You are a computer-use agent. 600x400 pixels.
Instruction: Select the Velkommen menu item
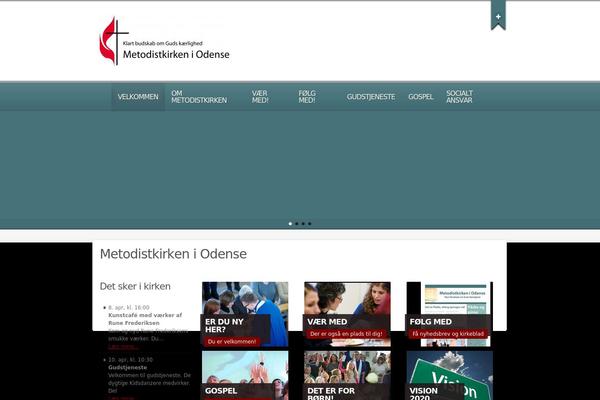click(x=138, y=97)
